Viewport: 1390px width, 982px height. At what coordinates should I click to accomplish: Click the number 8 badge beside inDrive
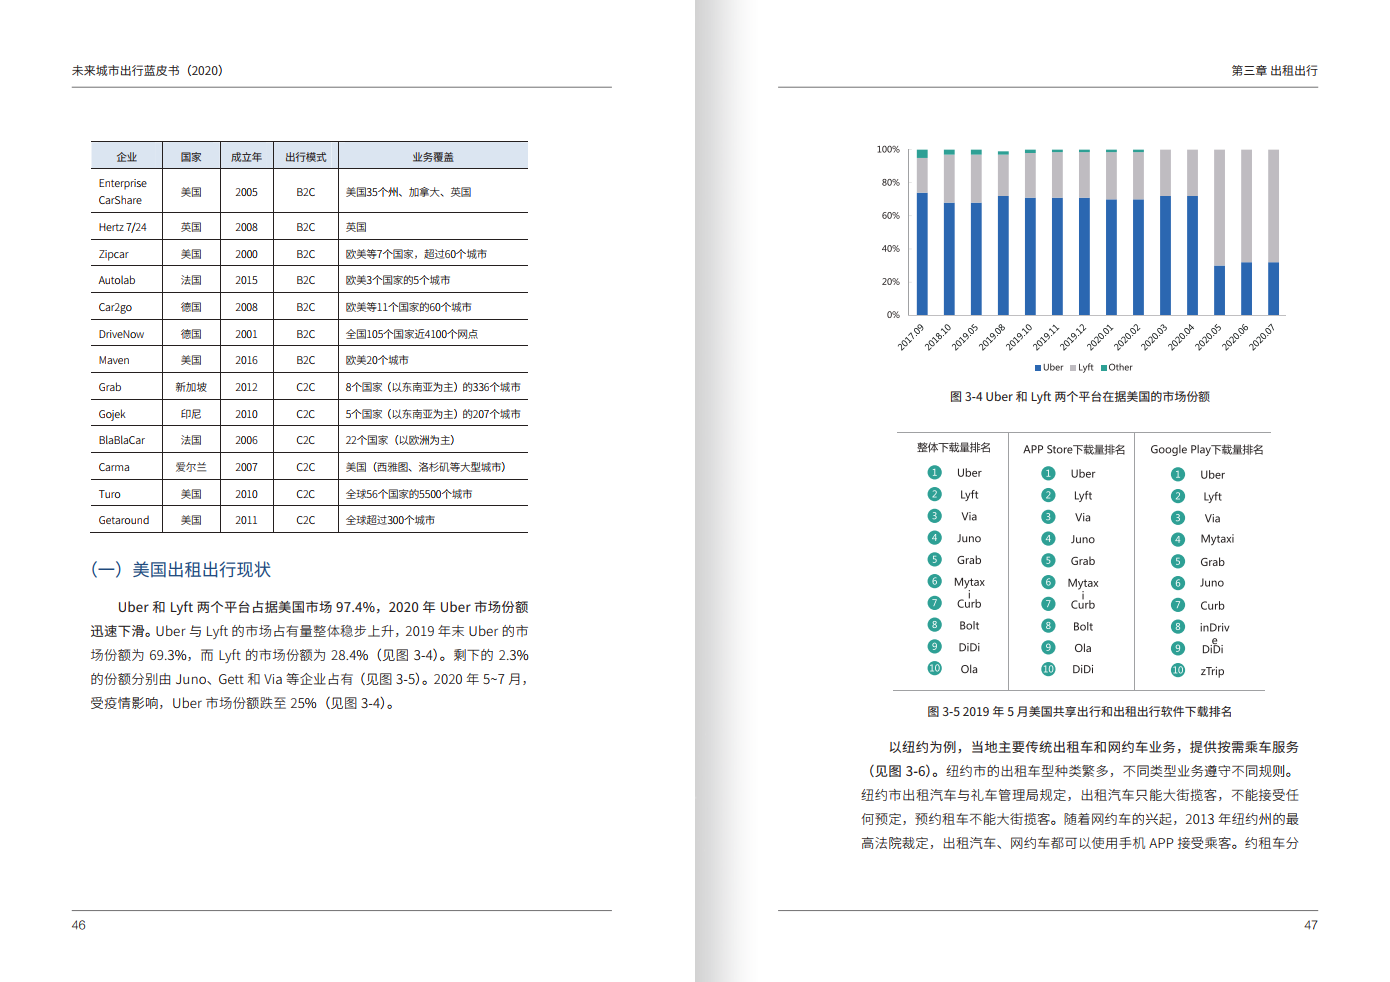(x=1178, y=626)
